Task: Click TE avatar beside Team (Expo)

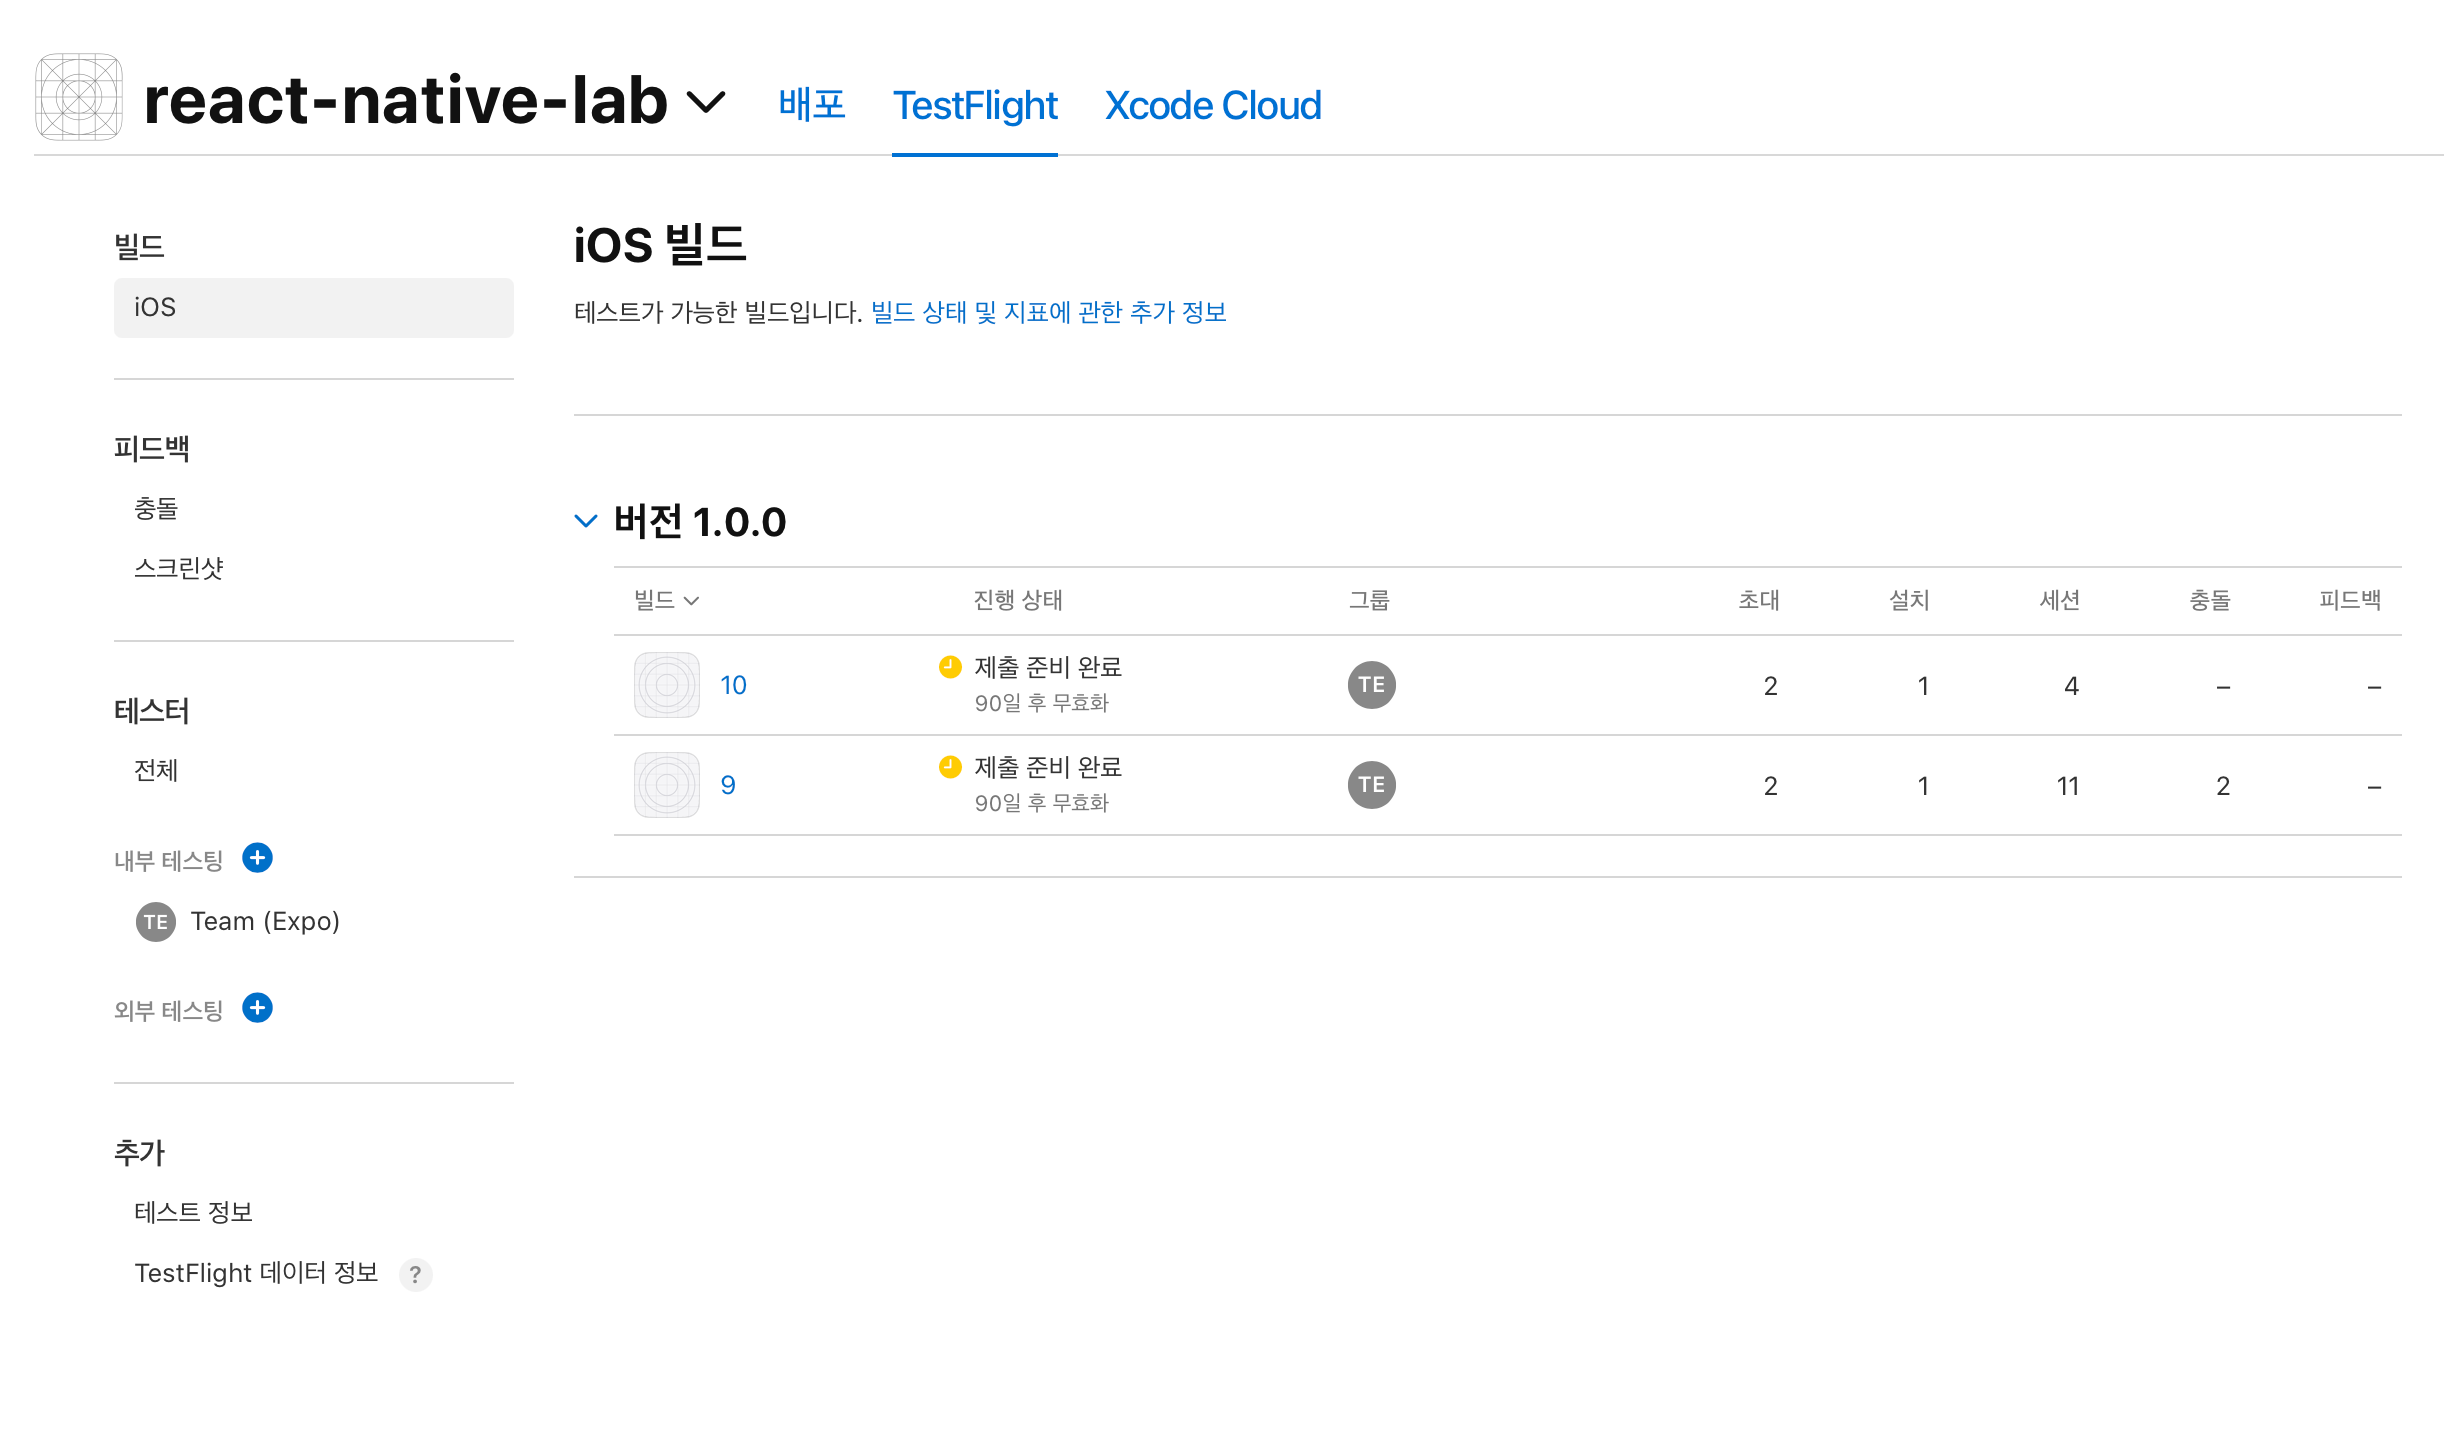Action: (x=156, y=922)
